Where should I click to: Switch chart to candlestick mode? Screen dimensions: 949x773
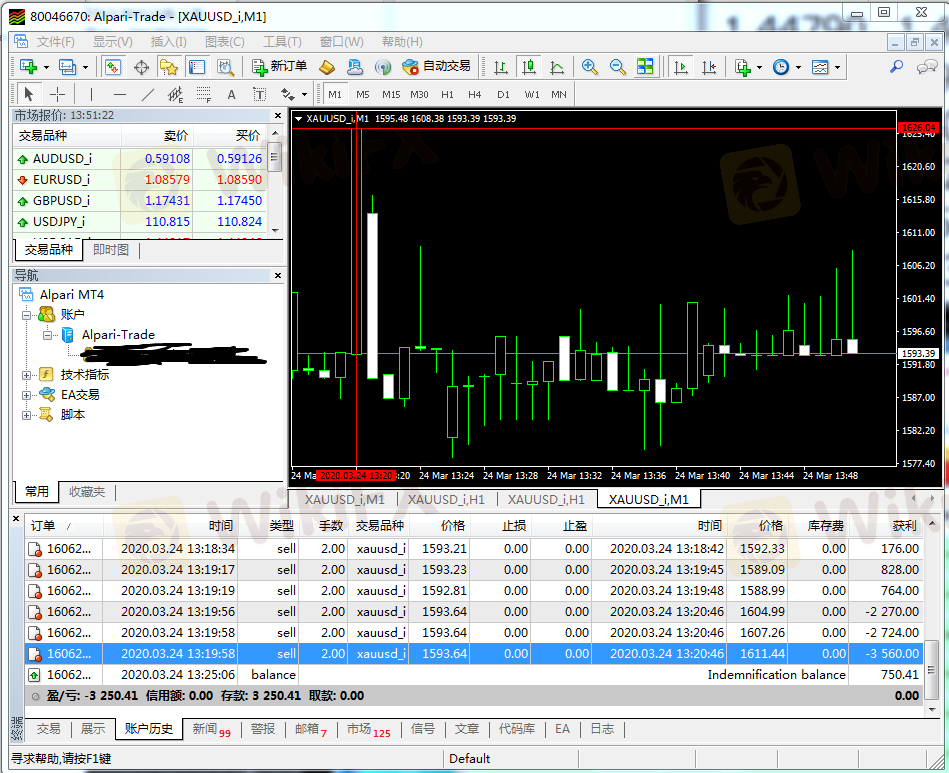[528, 67]
